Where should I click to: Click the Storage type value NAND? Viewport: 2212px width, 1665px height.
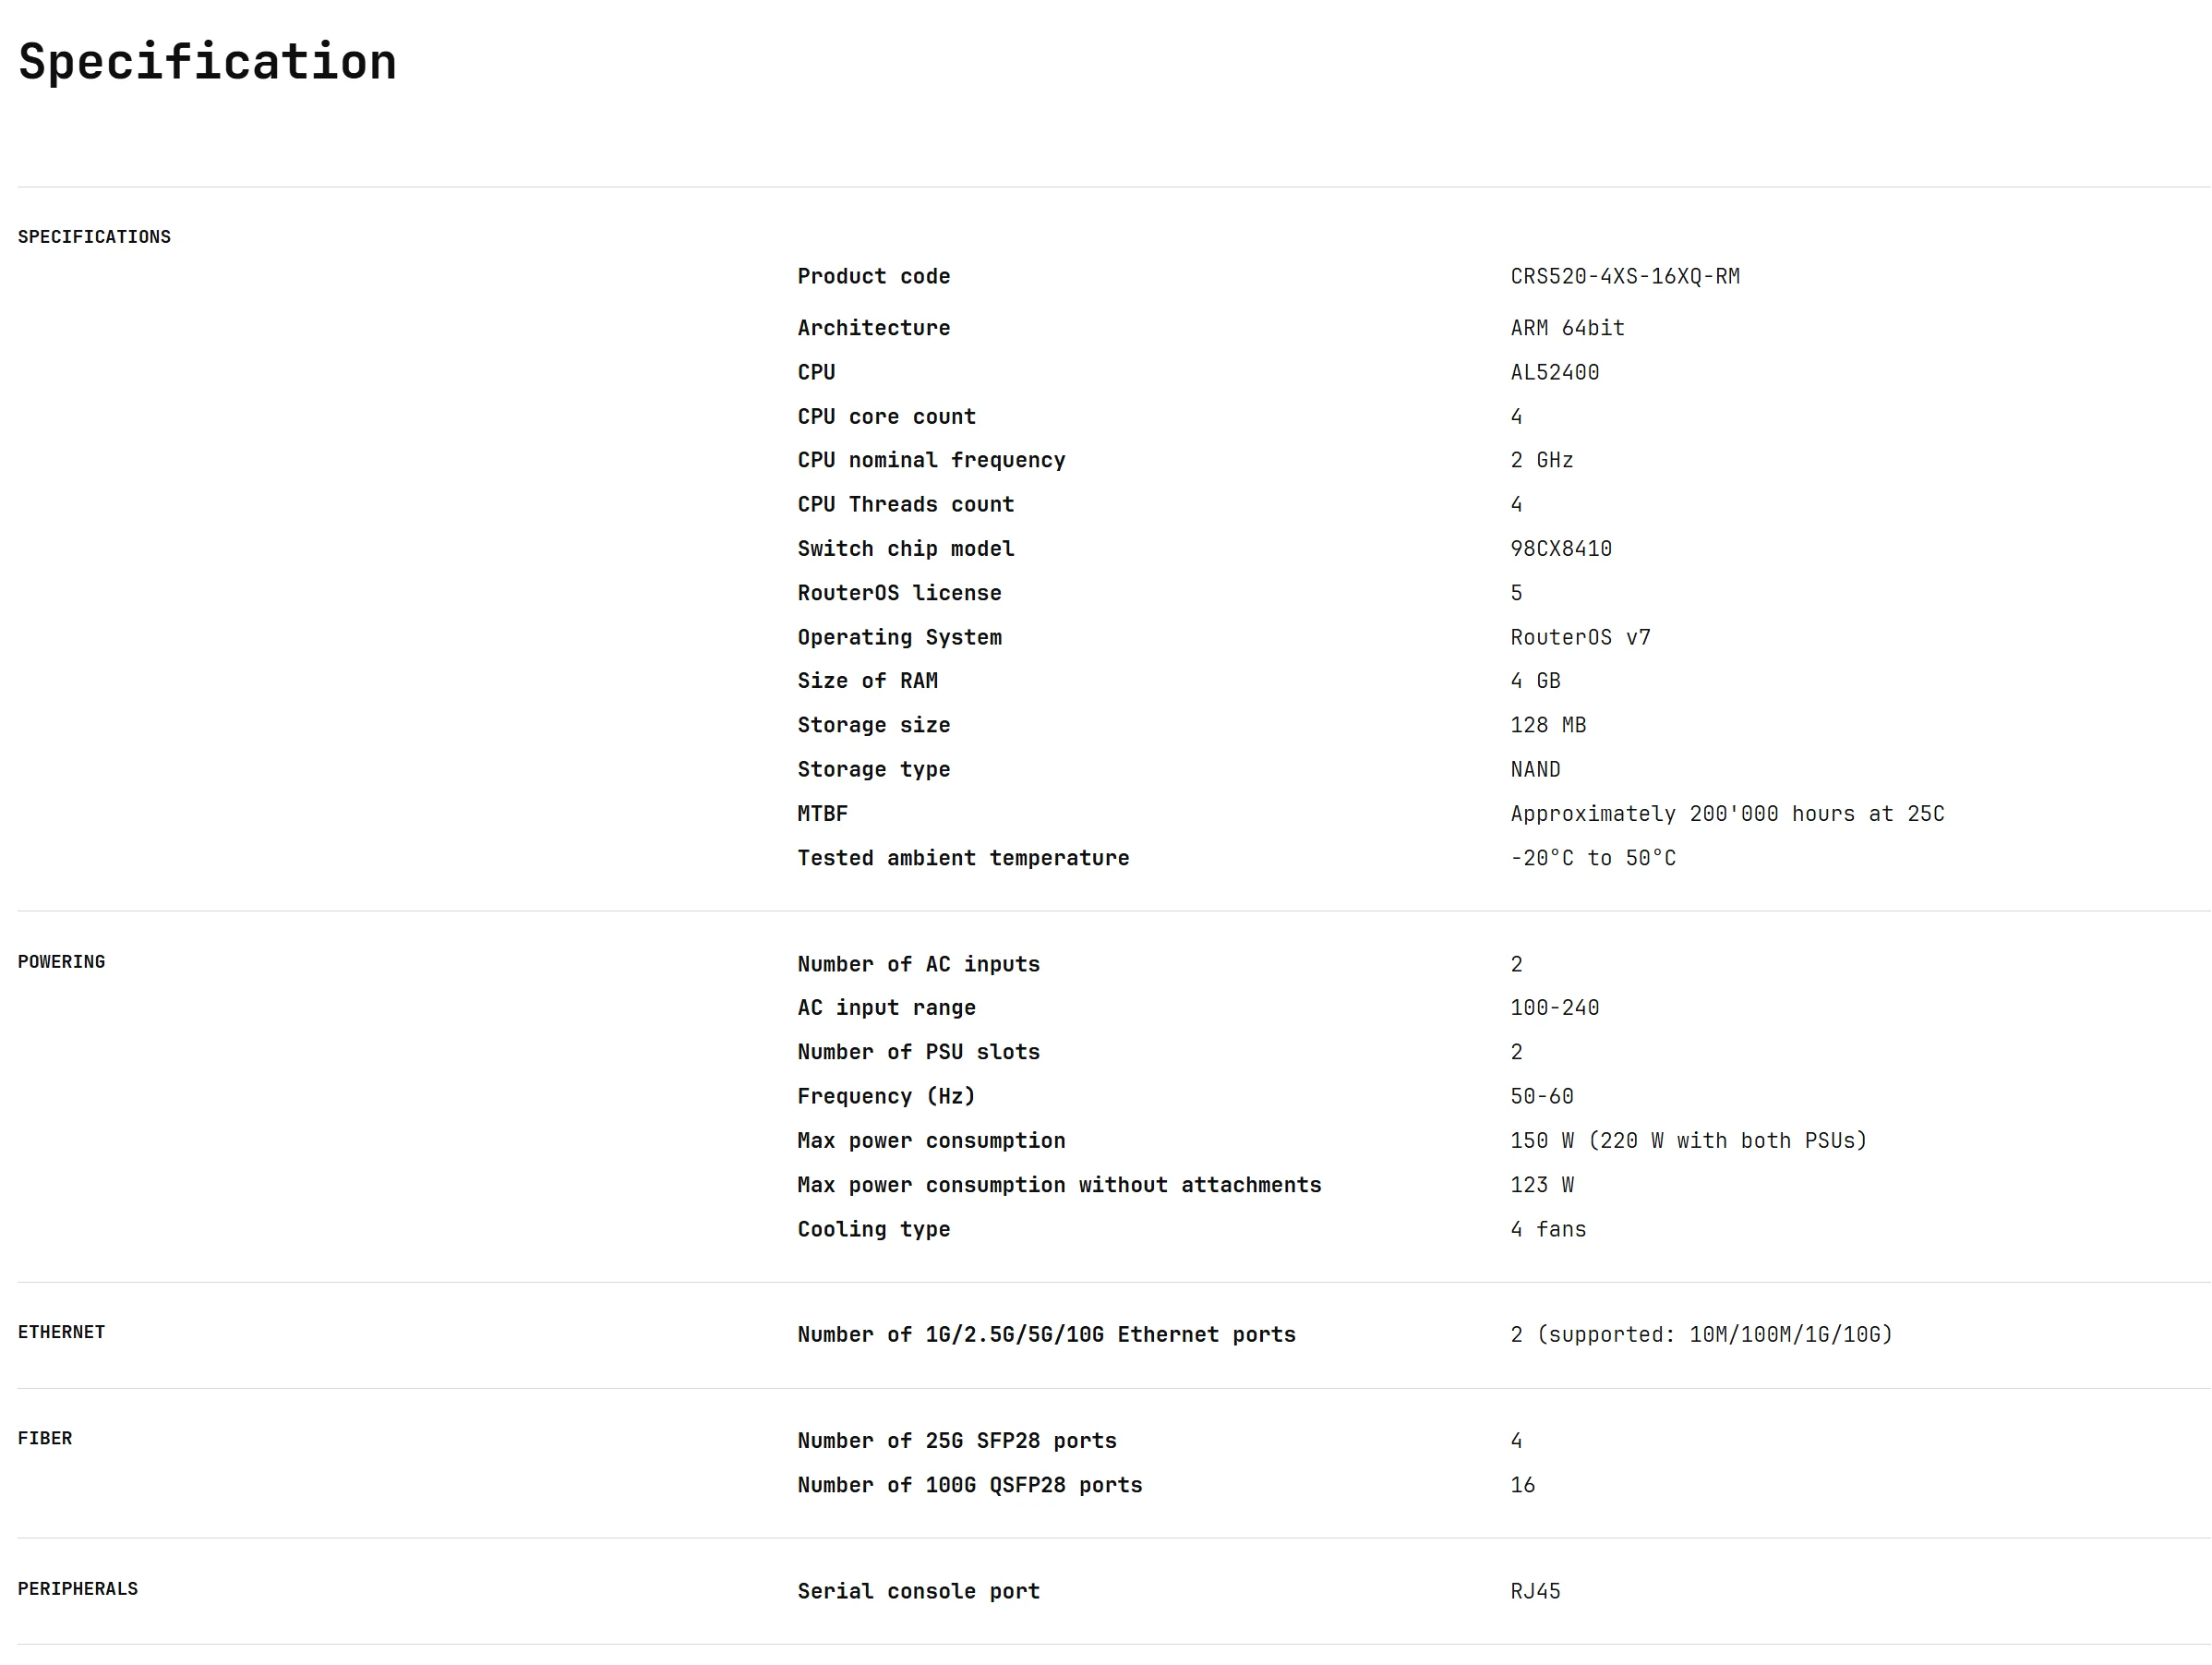[1535, 769]
